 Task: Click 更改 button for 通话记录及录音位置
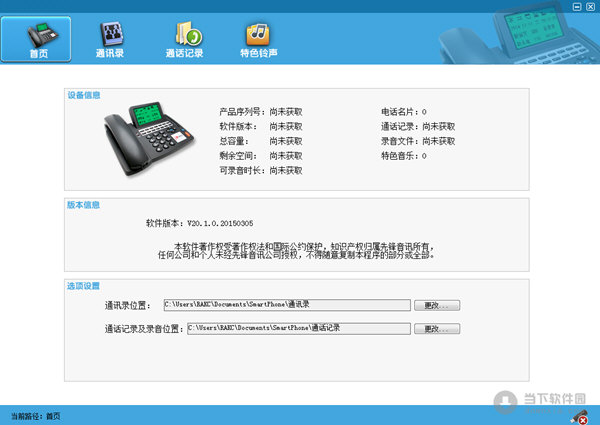point(437,329)
